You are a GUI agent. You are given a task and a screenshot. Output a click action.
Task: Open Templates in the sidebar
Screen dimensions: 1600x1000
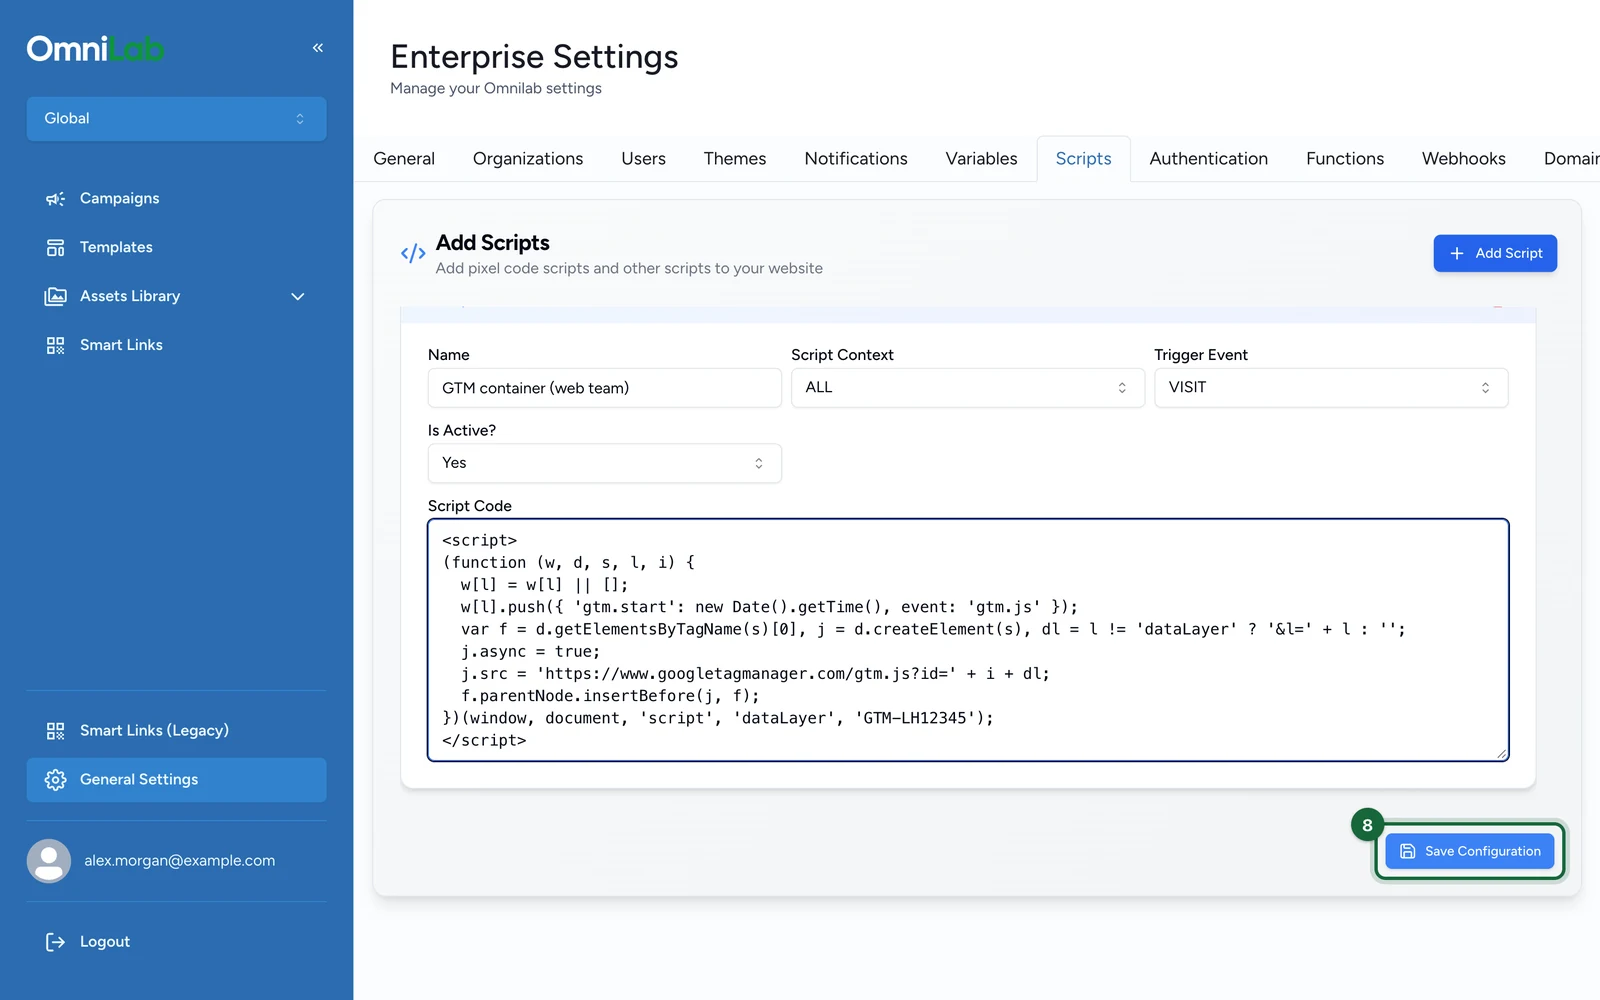coord(176,247)
